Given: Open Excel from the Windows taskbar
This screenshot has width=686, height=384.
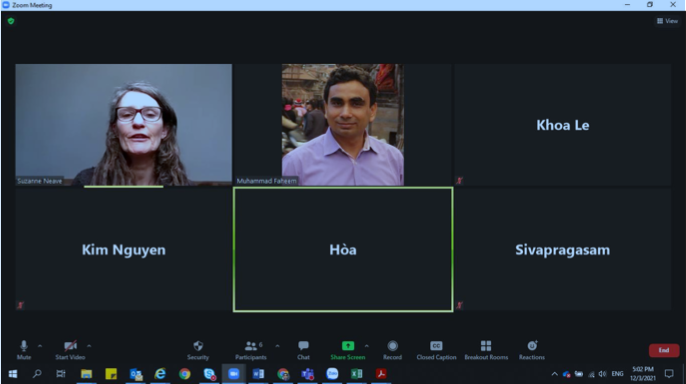Looking at the screenshot, I should pyautogui.click(x=357, y=374).
